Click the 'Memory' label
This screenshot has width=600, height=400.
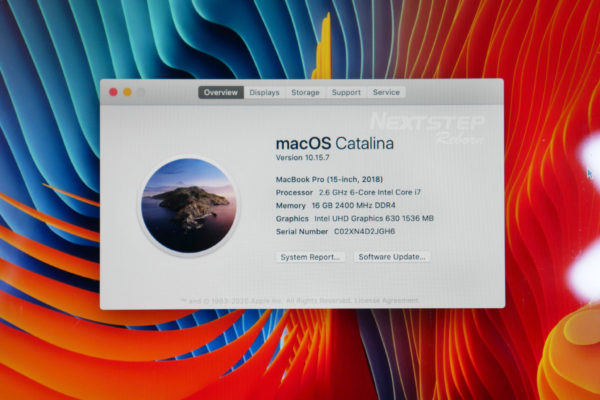[291, 206]
